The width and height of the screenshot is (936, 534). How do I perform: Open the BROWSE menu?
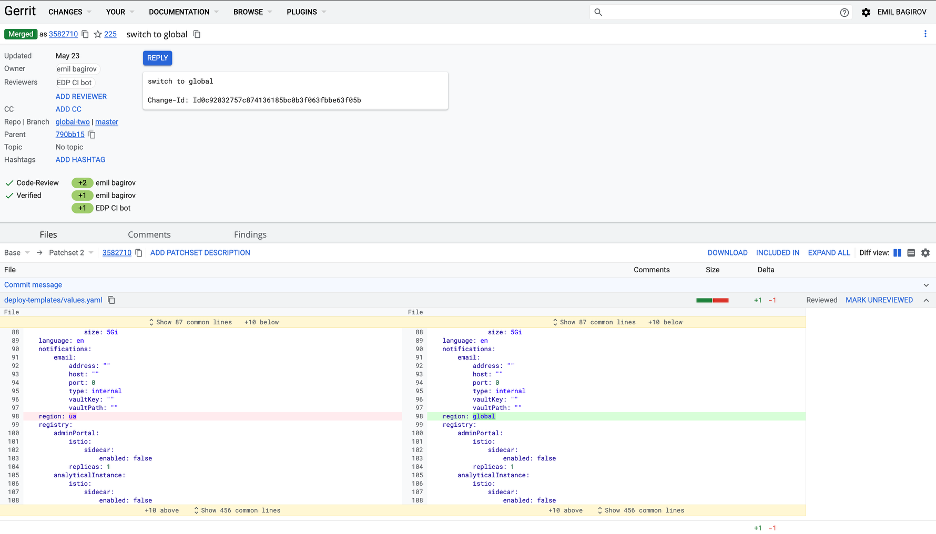[253, 12]
